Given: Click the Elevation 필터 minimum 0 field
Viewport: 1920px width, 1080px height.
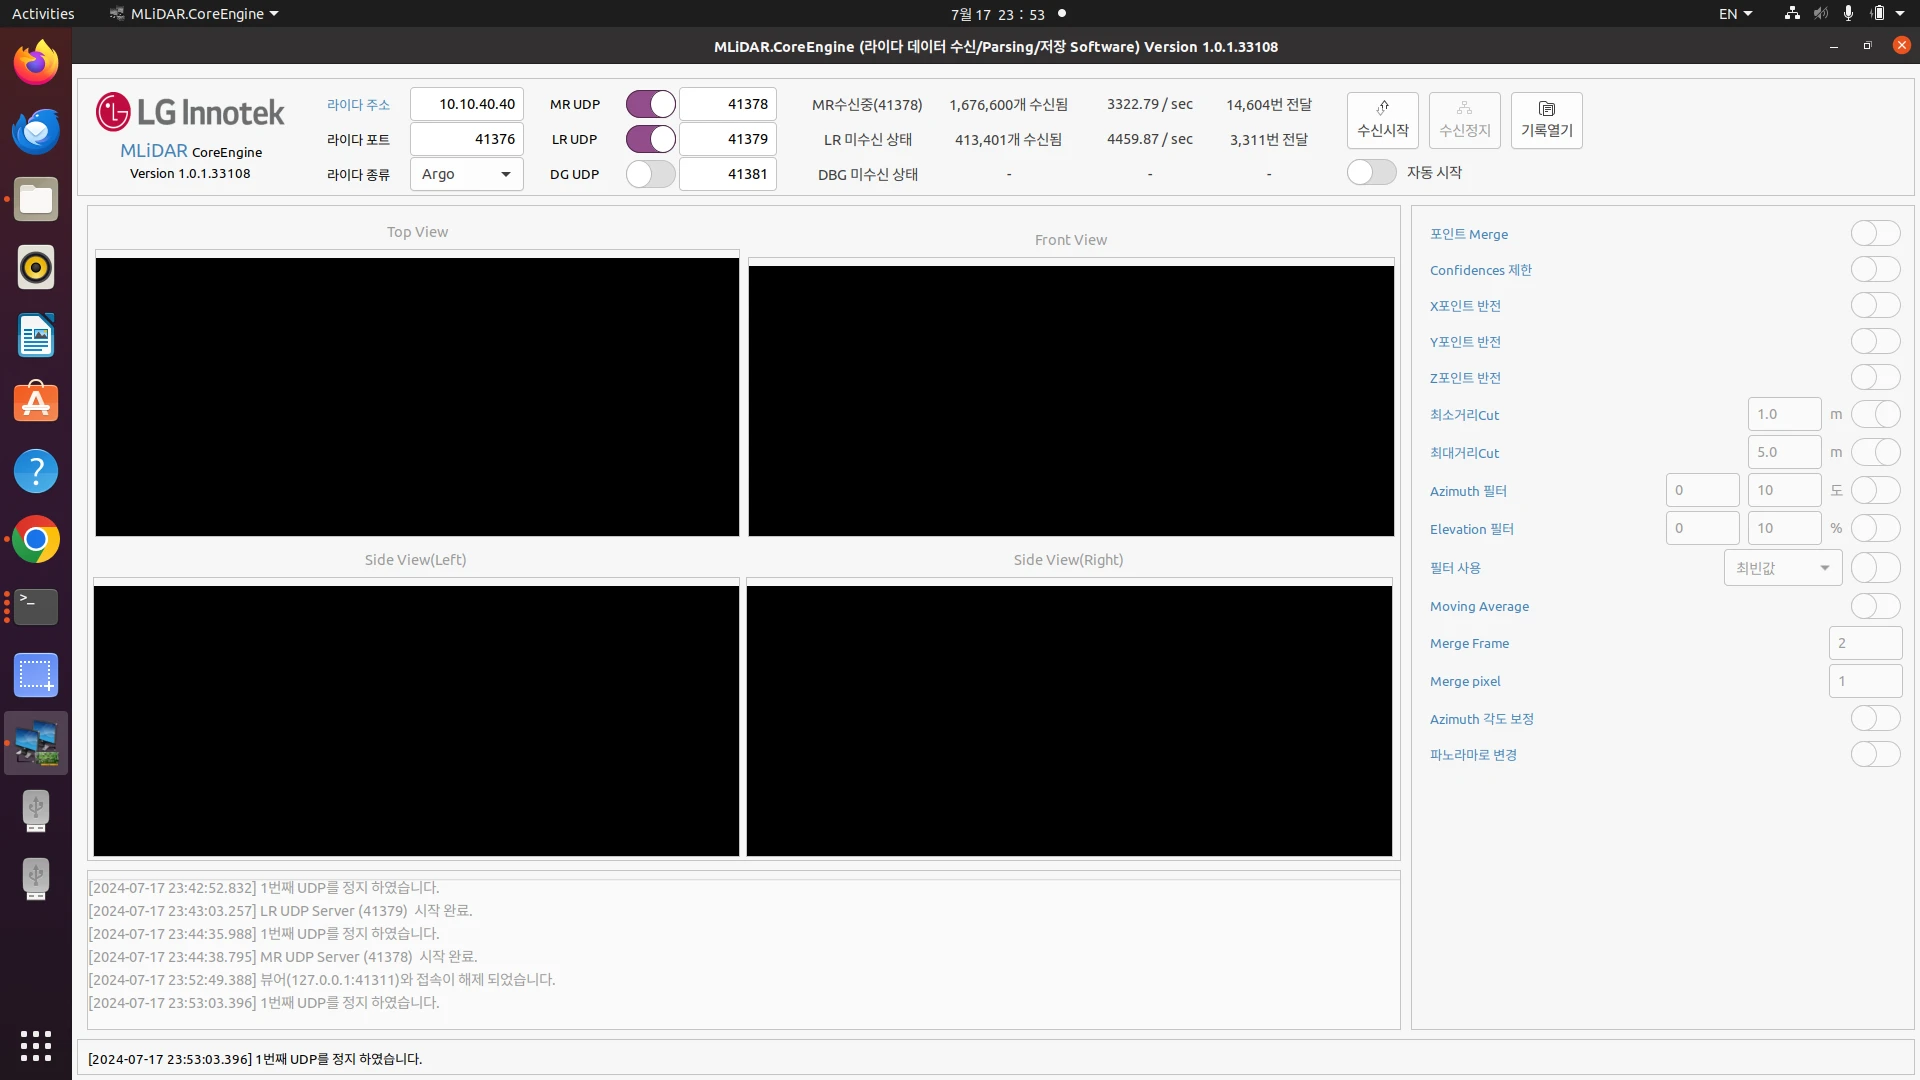Looking at the screenshot, I should pos(1702,528).
